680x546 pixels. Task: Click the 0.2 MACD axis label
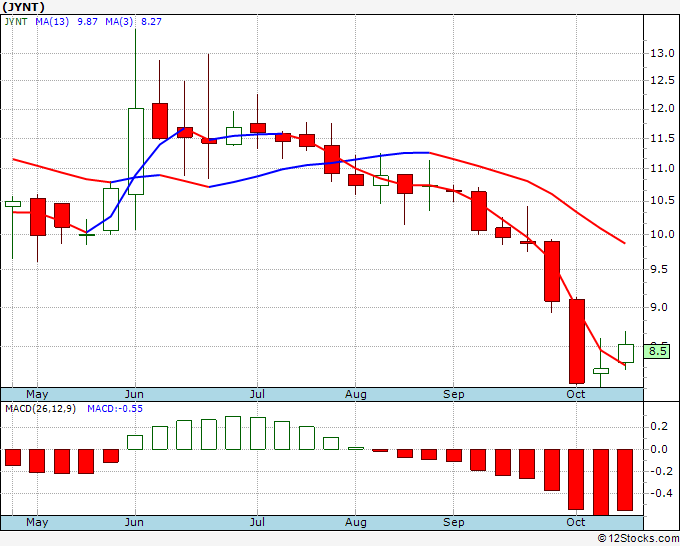pyautogui.click(x=659, y=427)
